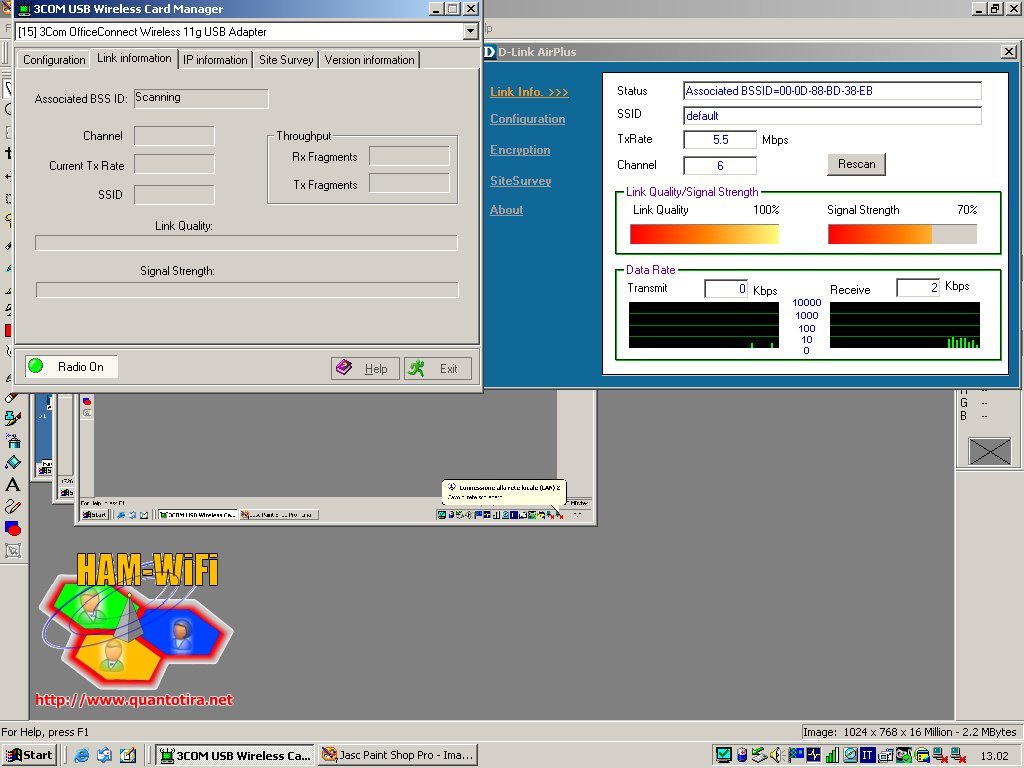Open the SiteSurvey link in D-Link AirPlus

[520, 181]
